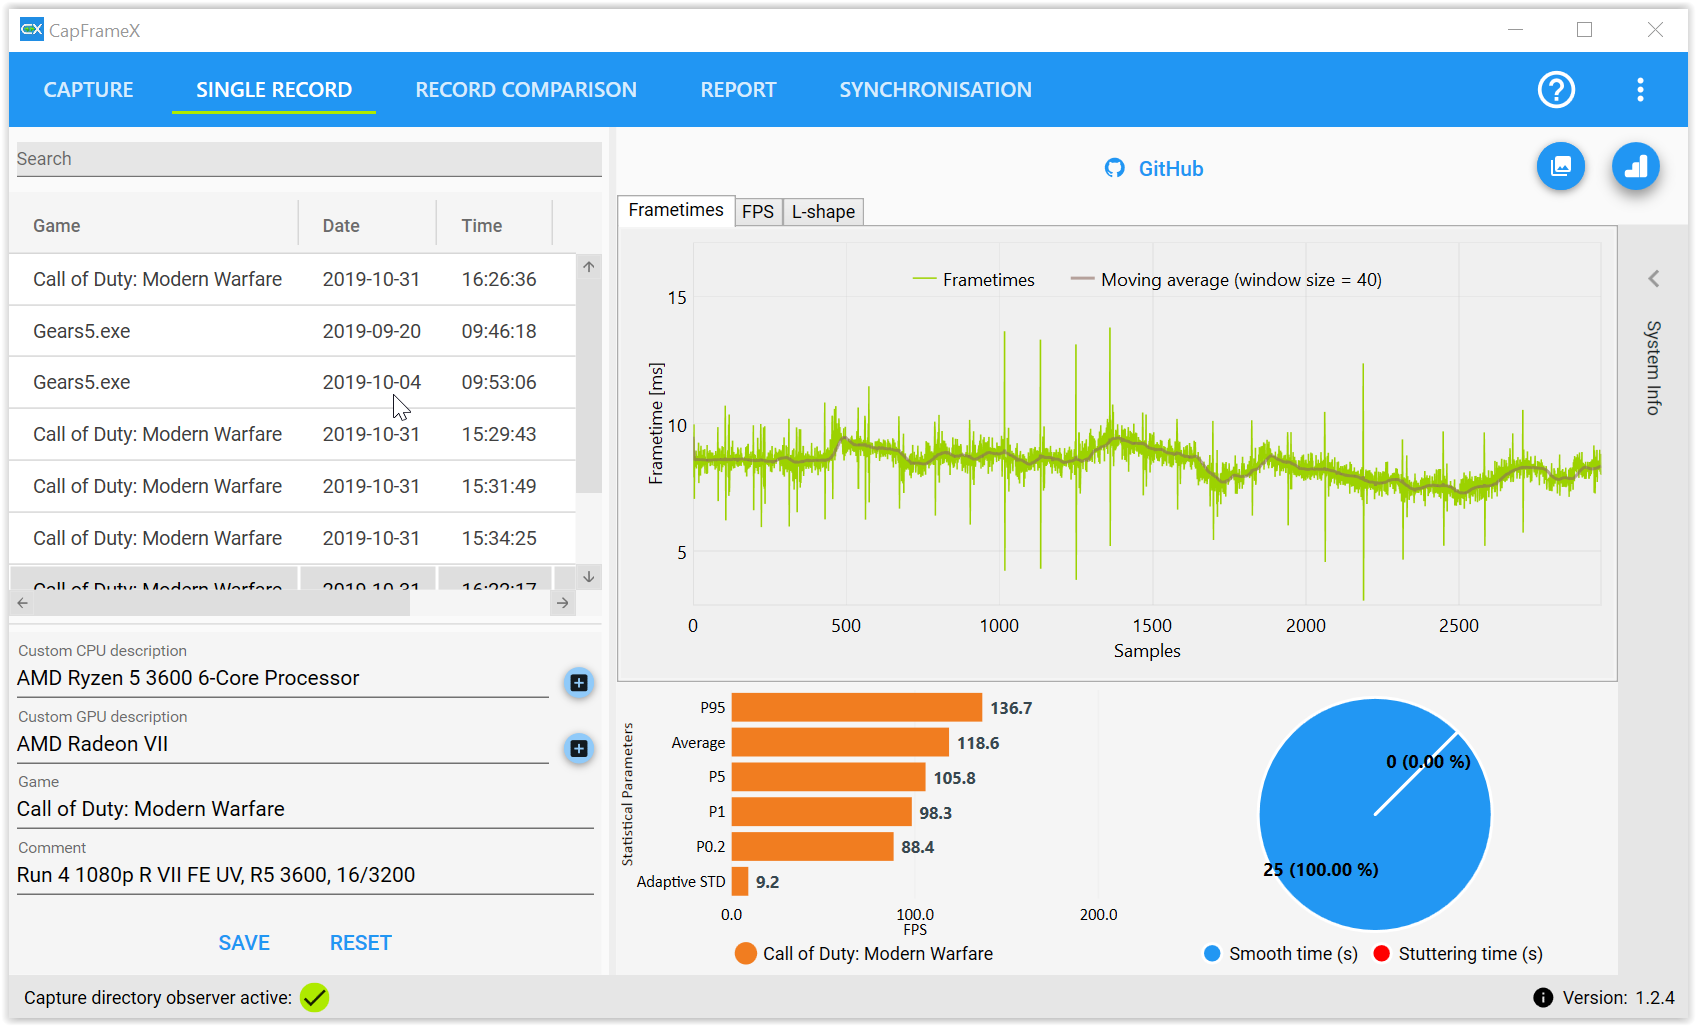The height and width of the screenshot is (1026, 1696).
Task: Select Call of Duty record at 15:34:25
Action: click(x=293, y=538)
